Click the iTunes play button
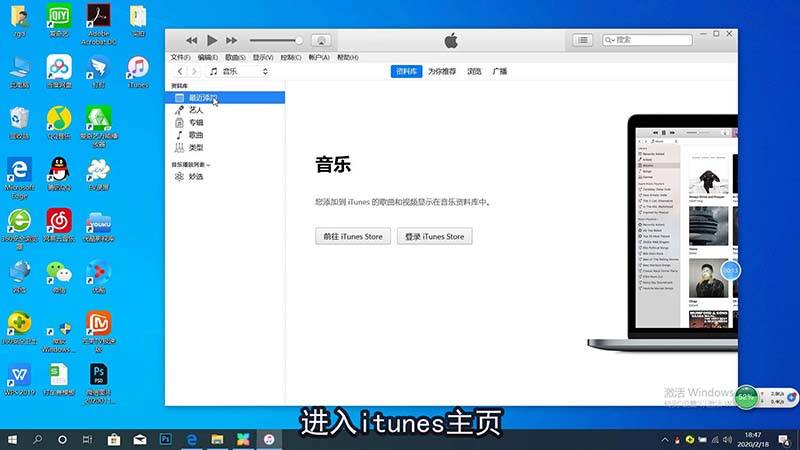The image size is (800, 450). point(212,40)
